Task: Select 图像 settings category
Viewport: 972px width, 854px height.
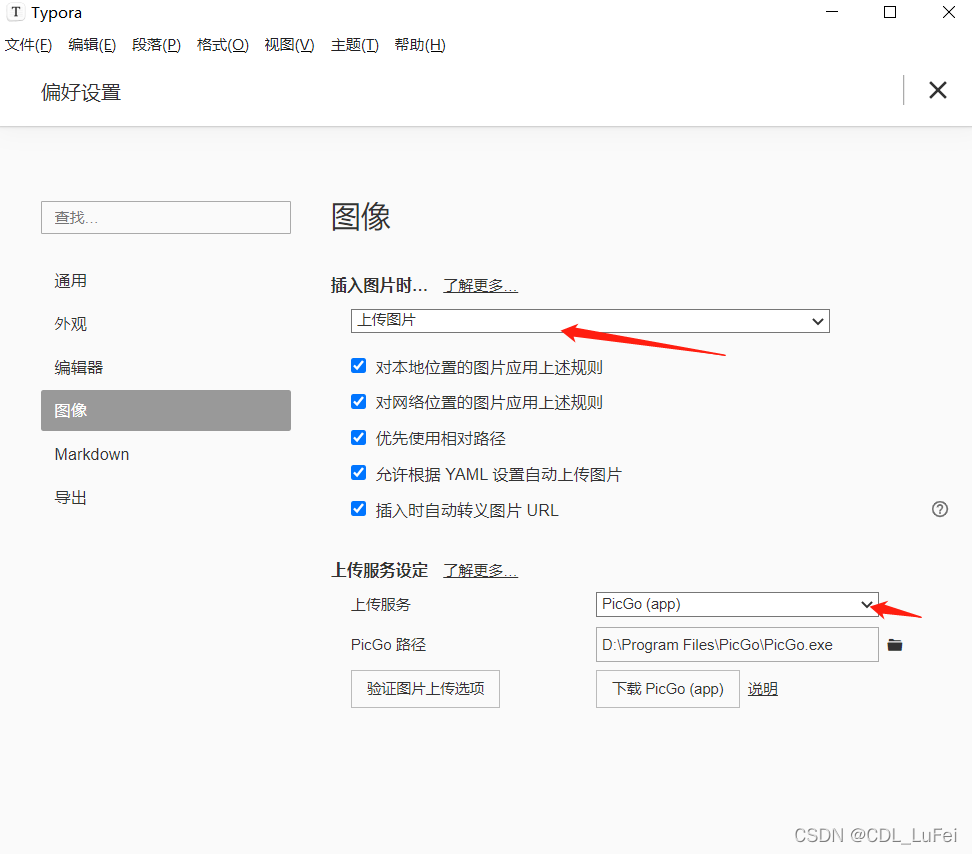Action: [x=166, y=410]
